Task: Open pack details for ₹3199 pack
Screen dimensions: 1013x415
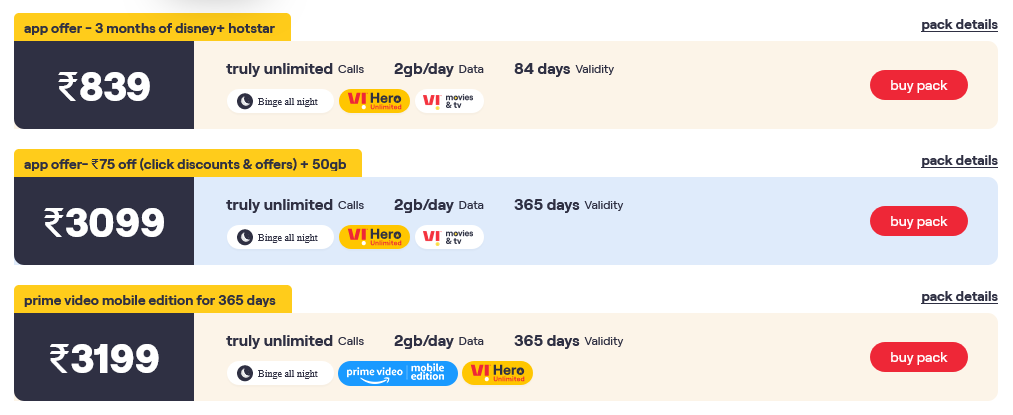Action: [x=959, y=296]
